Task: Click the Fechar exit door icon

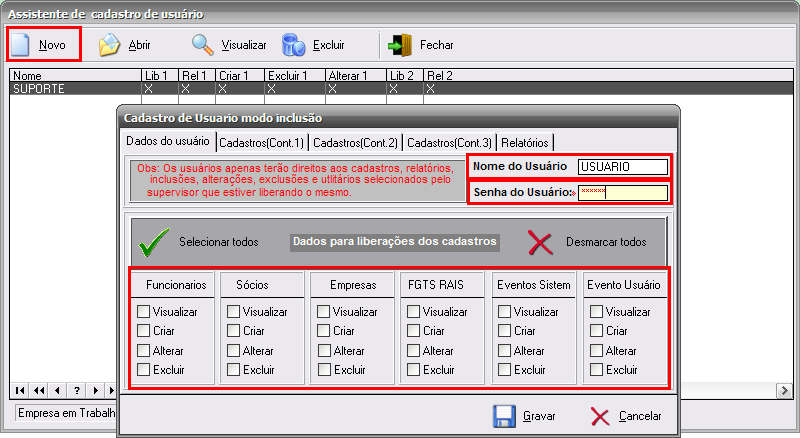Action: pyautogui.click(x=399, y=45)
